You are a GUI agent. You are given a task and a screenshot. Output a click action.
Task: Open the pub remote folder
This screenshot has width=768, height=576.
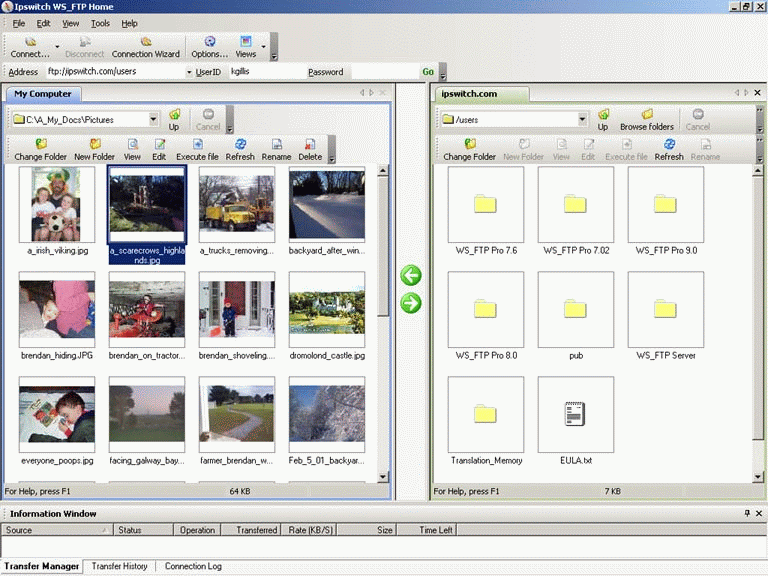[575, 309]
